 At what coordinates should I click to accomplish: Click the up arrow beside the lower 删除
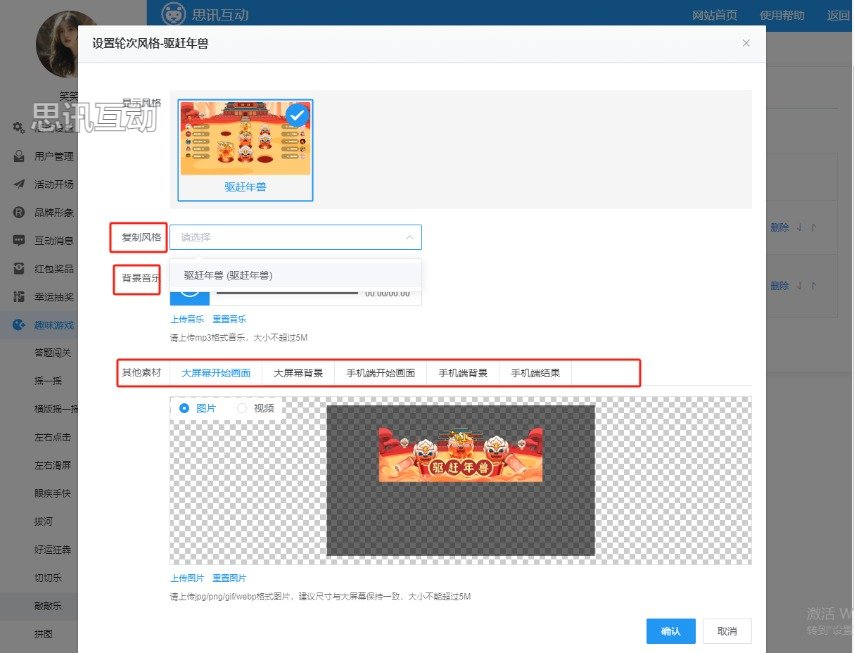pyautogui.click(x=813, y=285)
